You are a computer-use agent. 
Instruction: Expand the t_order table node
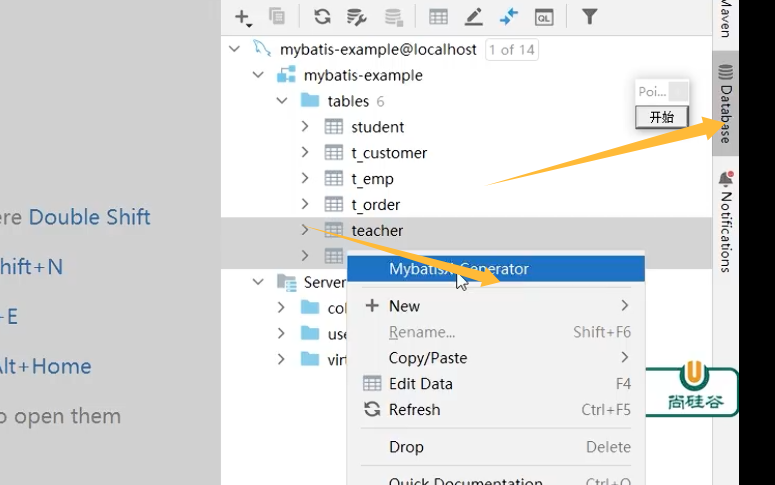click(x=305, y=204)
